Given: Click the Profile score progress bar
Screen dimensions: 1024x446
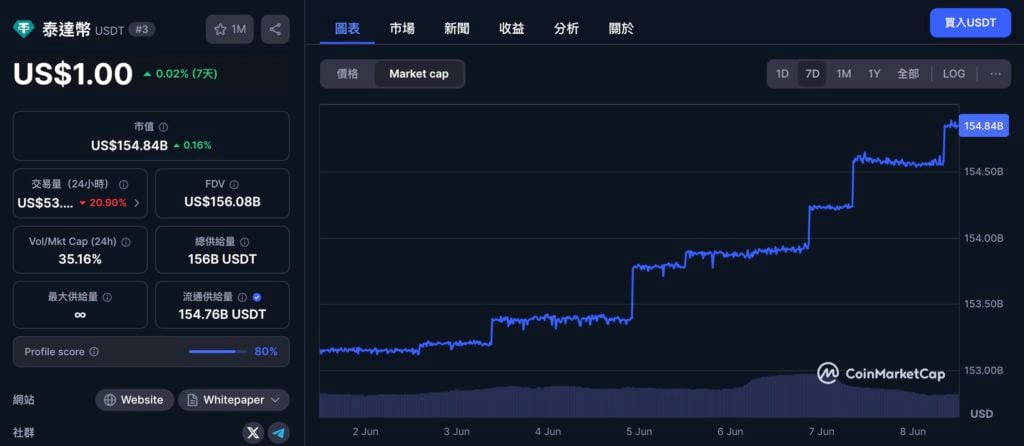Looking at the screenshot, I should [x=218, y=352].
